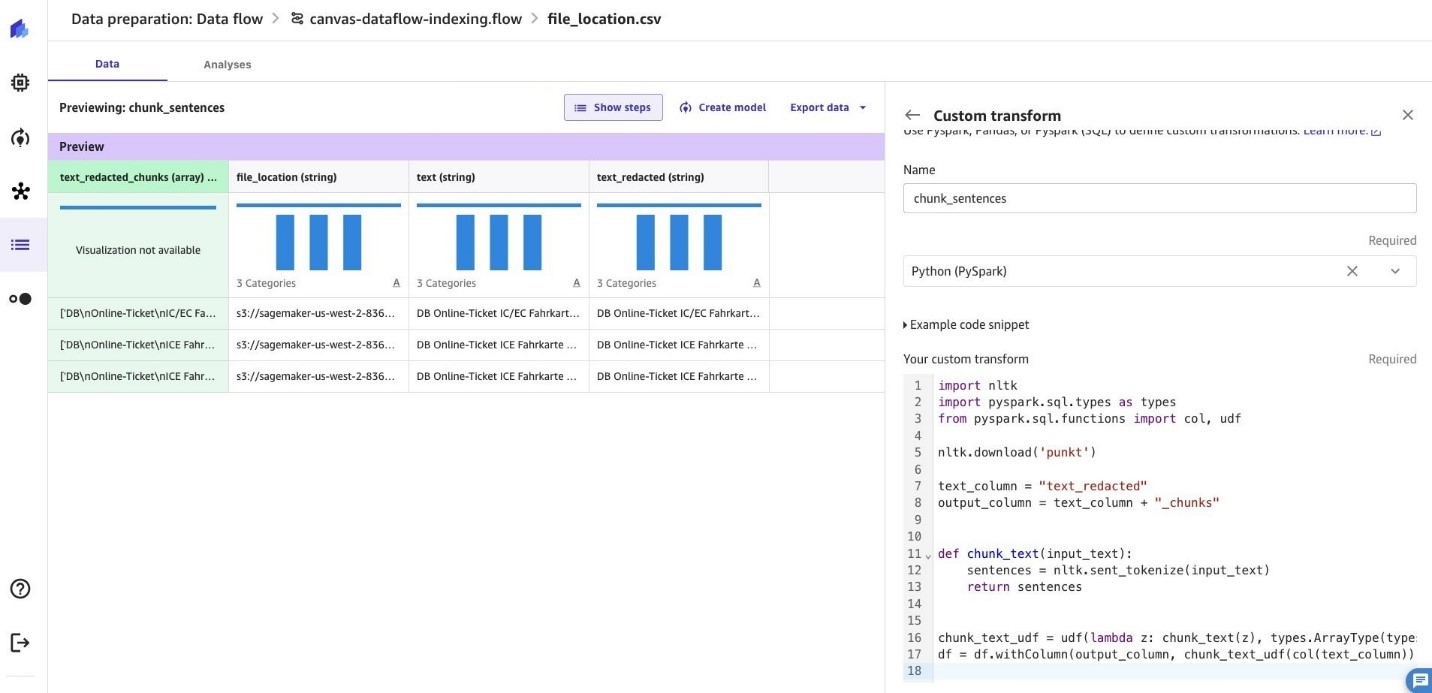This screenshot has width=1432, height=693.
Task: Click the 'DB Online-Ticket IC/EC Fahrkarte' text cell
Action: (499, 314)
